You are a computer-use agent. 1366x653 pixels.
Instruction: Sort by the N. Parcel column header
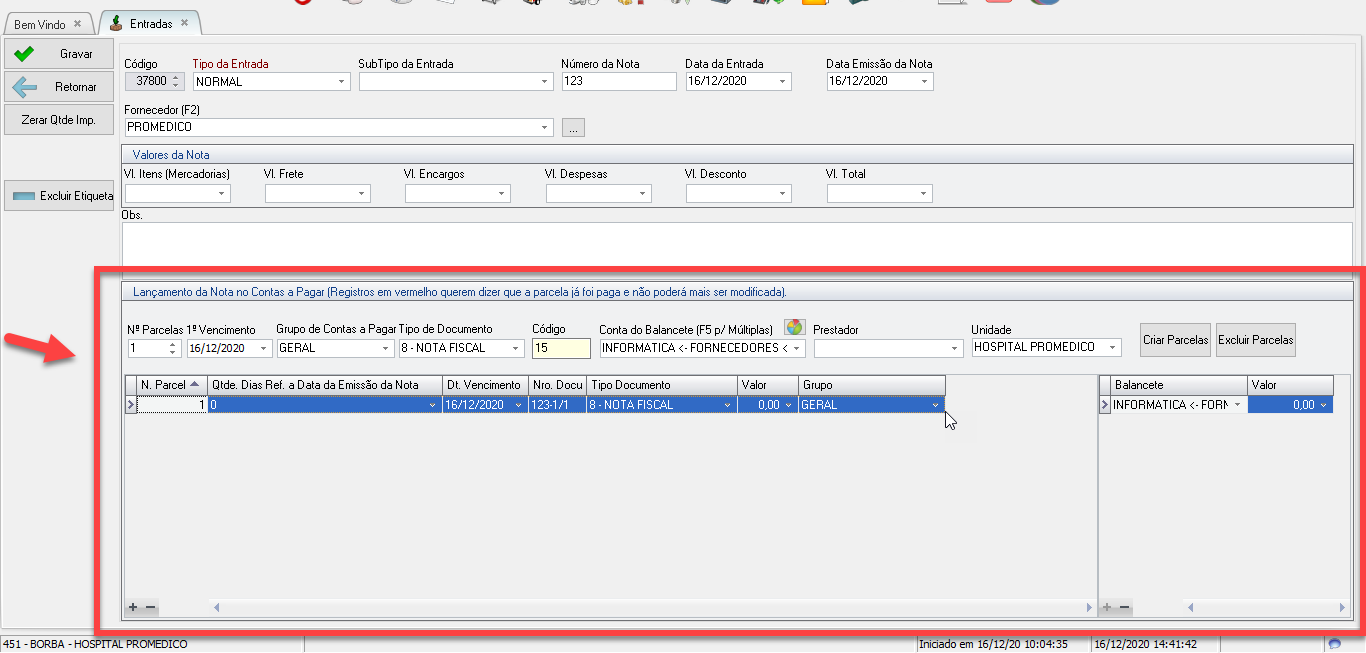[x=166, y=385]
